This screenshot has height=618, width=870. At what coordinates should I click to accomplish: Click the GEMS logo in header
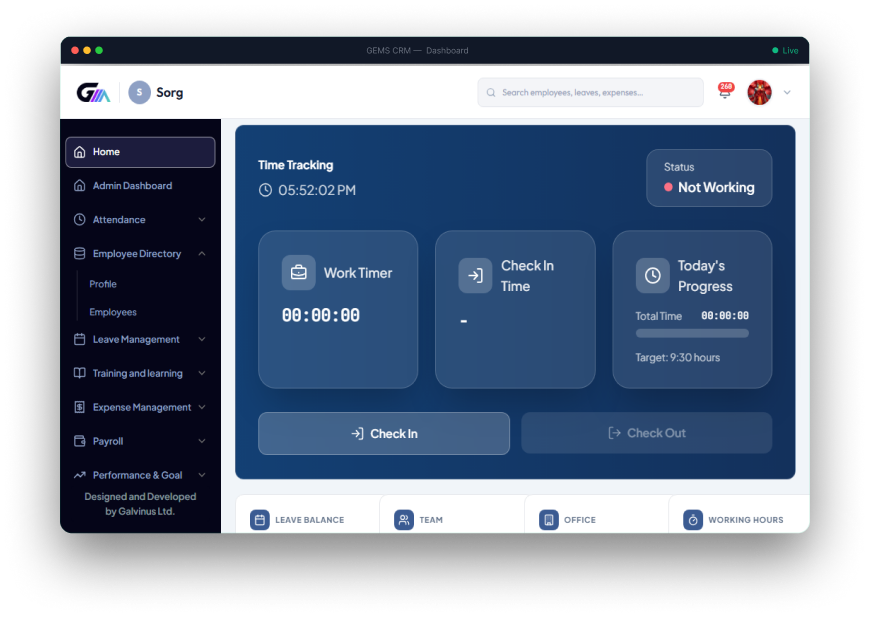tap(93, 93)
